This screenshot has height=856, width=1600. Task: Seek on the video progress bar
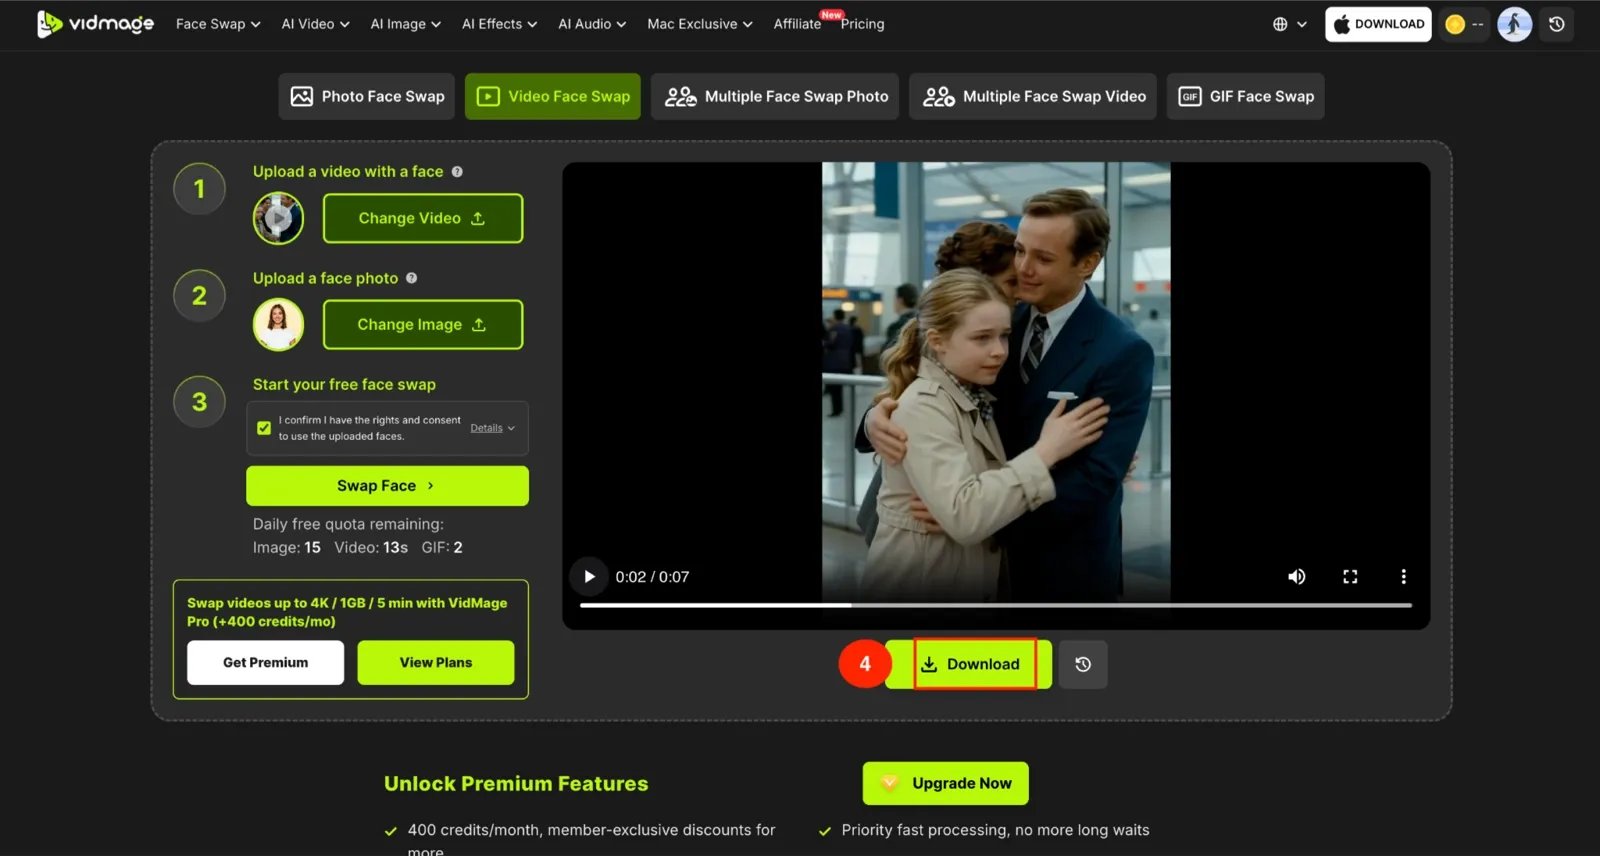tap(996, 605)
